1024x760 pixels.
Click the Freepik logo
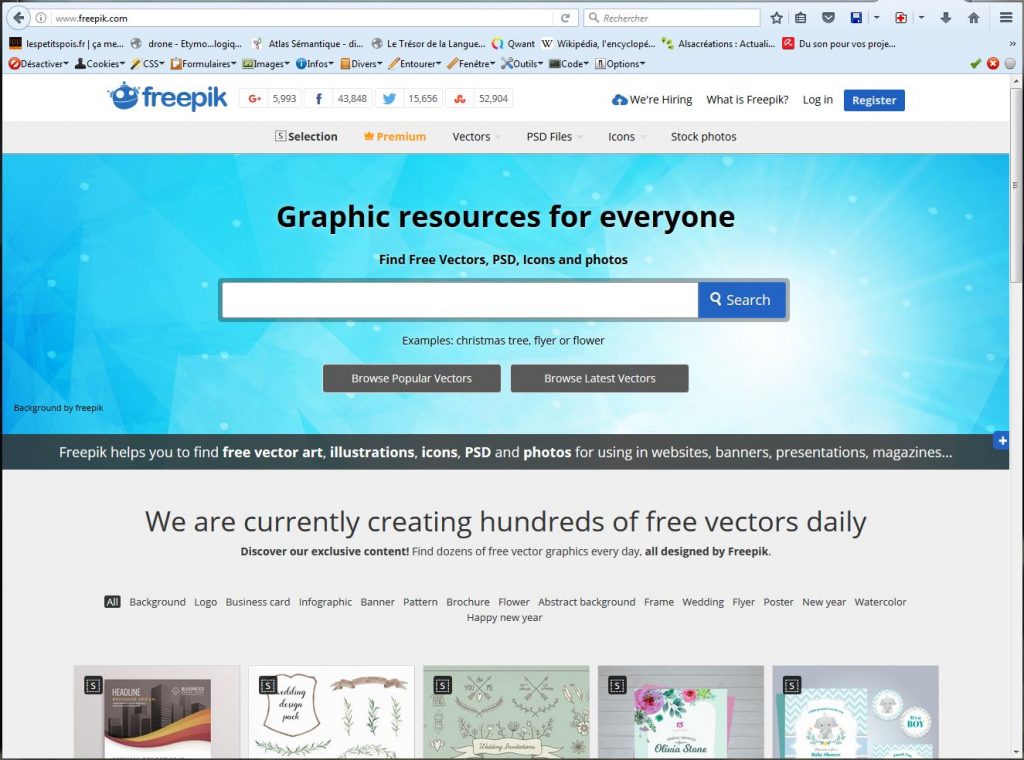(x=168, y=98)
